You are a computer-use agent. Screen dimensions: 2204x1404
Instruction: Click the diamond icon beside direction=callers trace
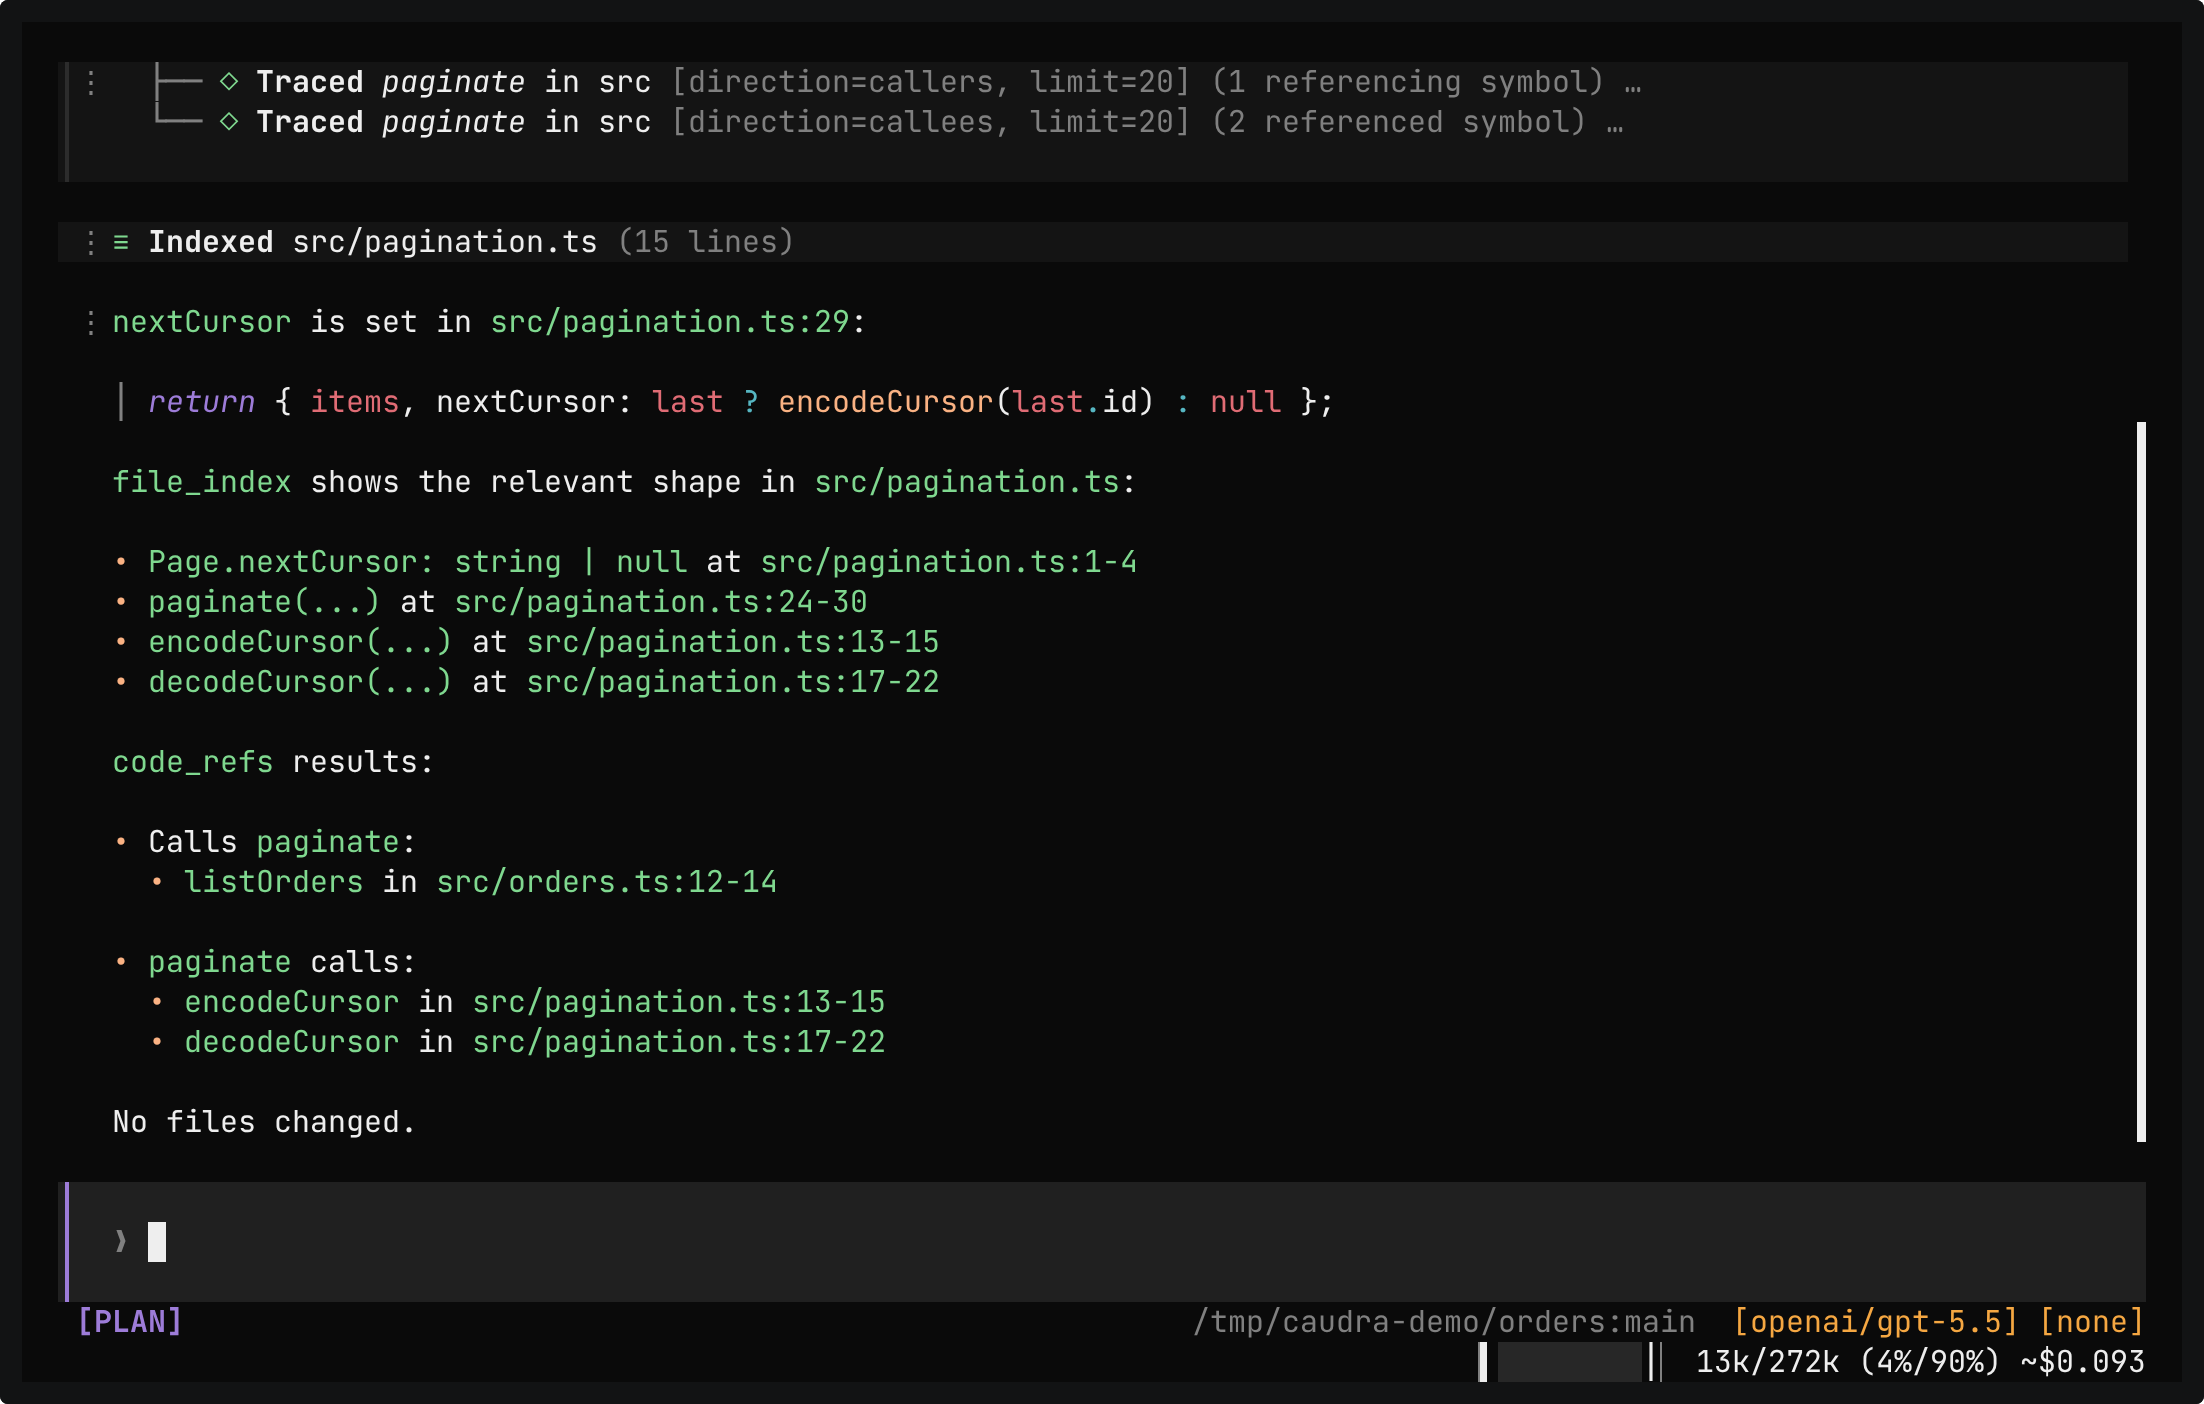pyautogui.click(x=229, y=81)
